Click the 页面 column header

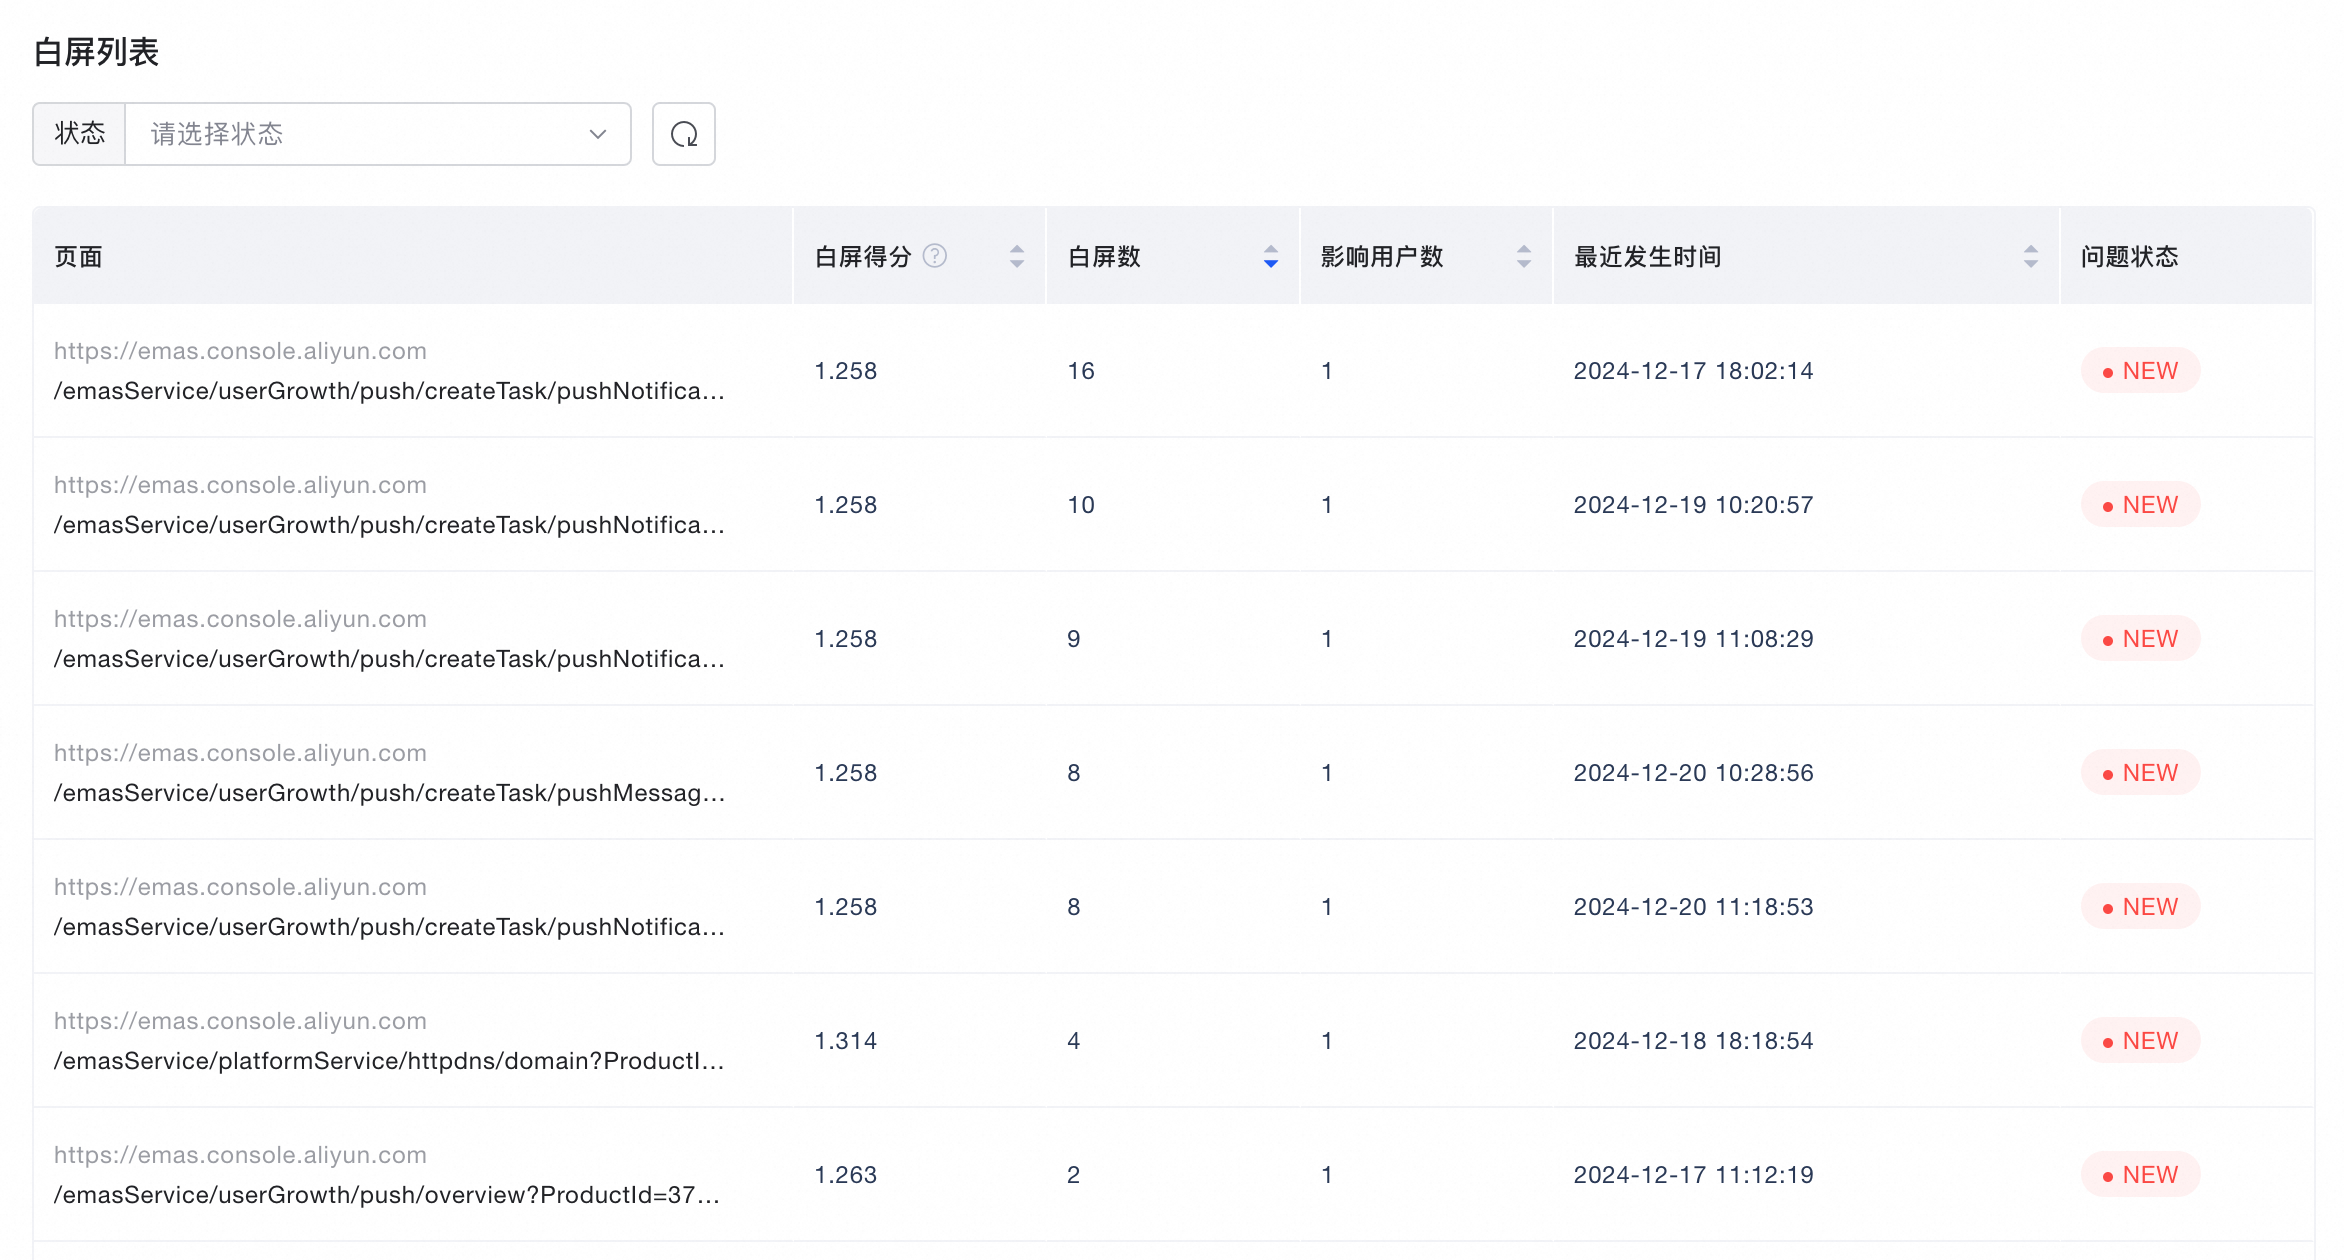click(413, 256)
